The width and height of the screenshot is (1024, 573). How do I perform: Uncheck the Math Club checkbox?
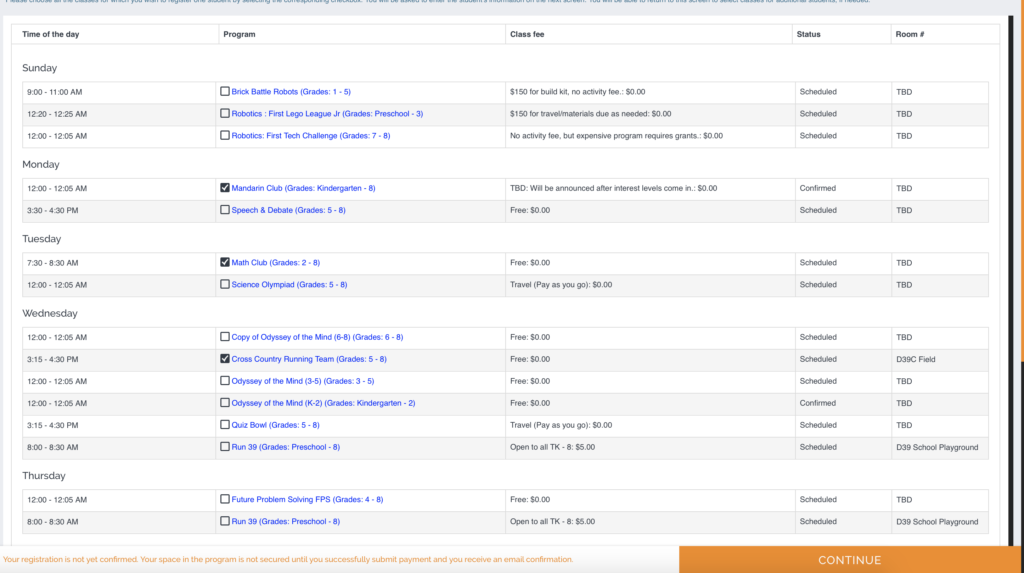[225, 263]
